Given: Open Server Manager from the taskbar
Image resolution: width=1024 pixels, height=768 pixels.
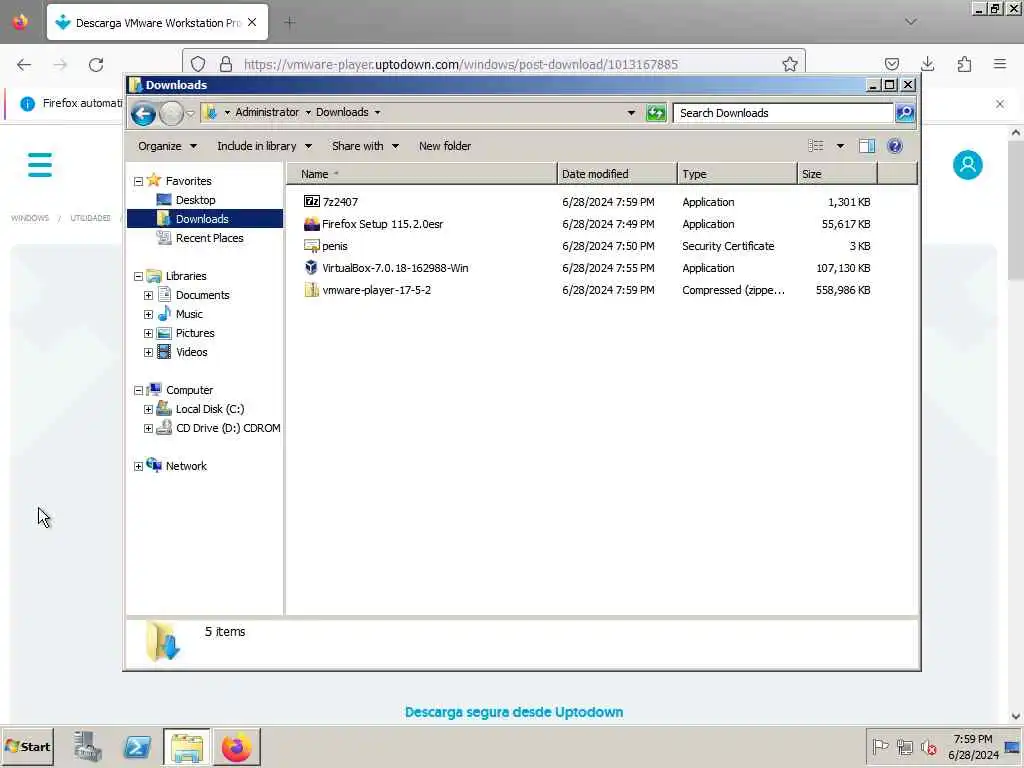Looking at the screenshot, I should pos(88,746).
